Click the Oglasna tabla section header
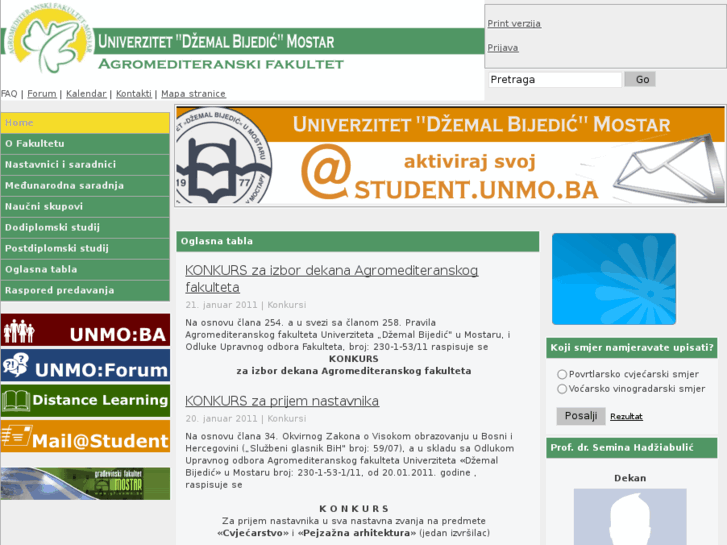 (357, 241)
